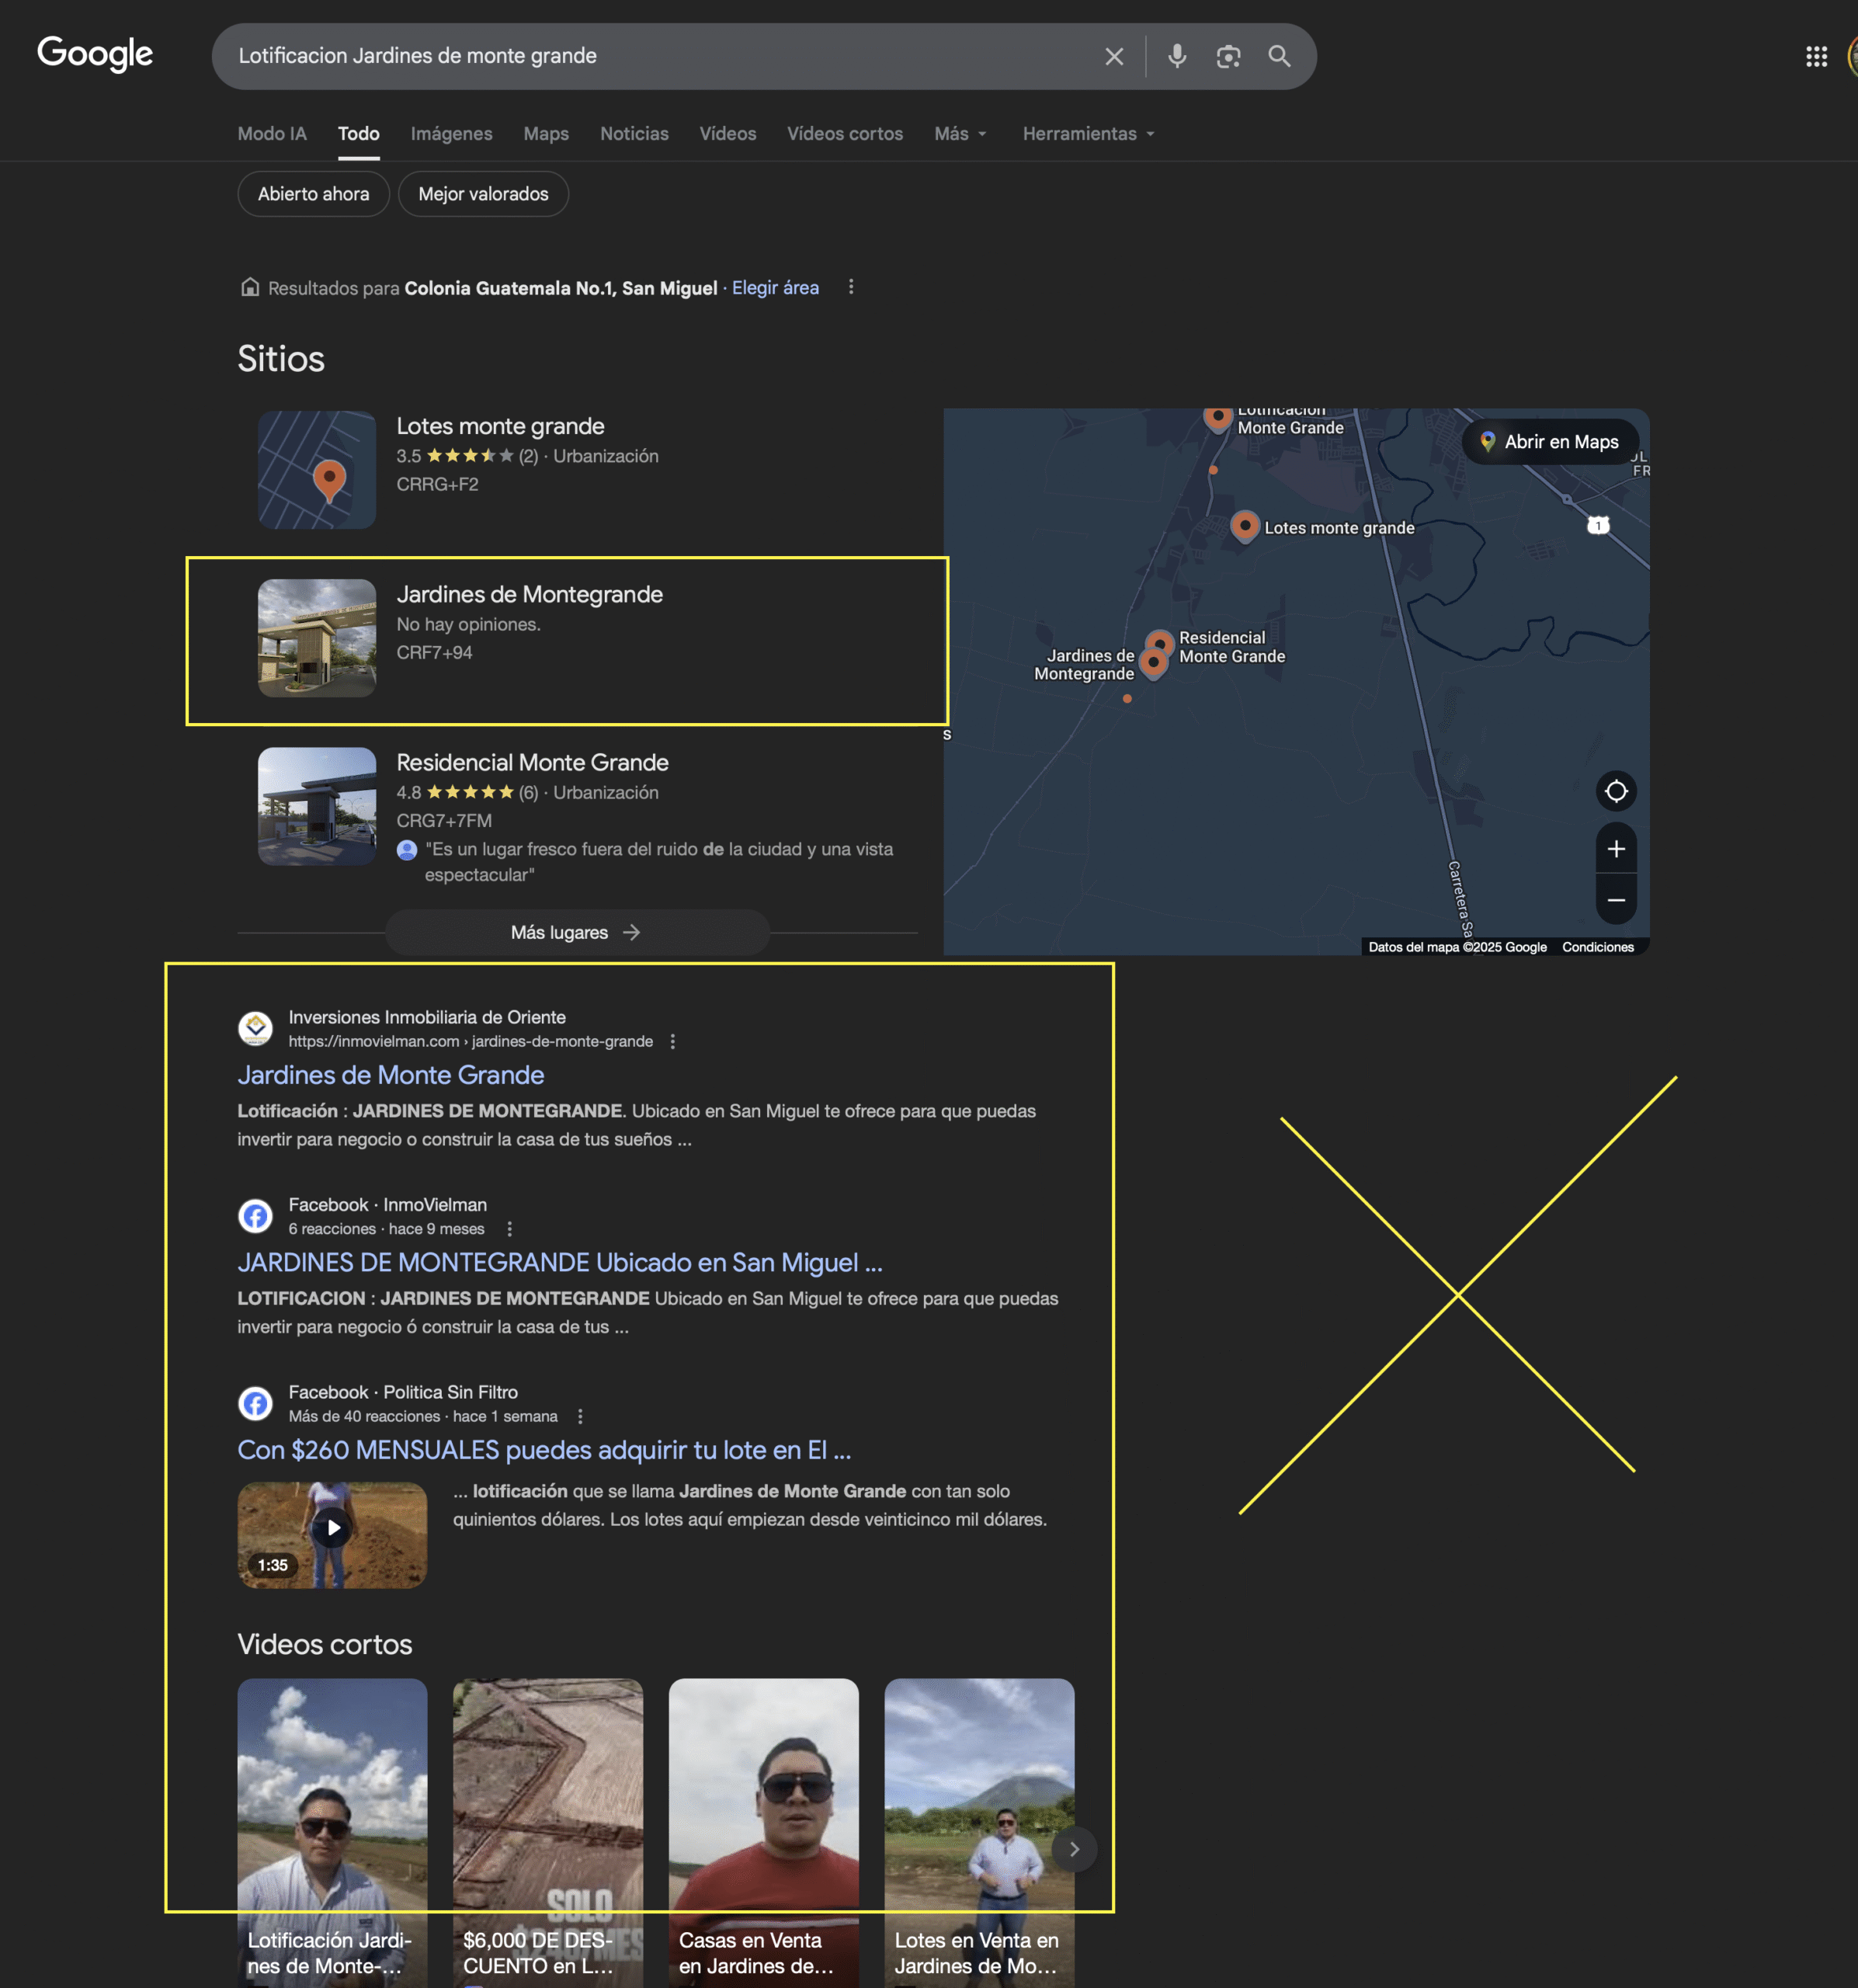The height and width of the screenshot is (1988, 1858).
Task: Click the Abrir en Maps button
Action: (x=1550, y=442)
